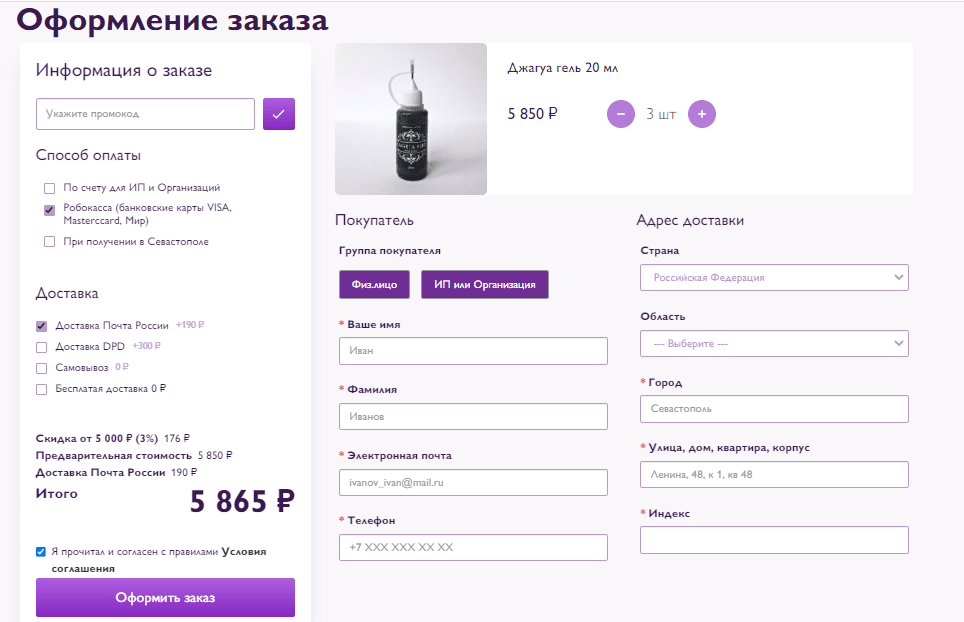The height and width of the screenshot is (622, 964).
Task: Increase product quantity with plus button
Action: click(702, 114)
